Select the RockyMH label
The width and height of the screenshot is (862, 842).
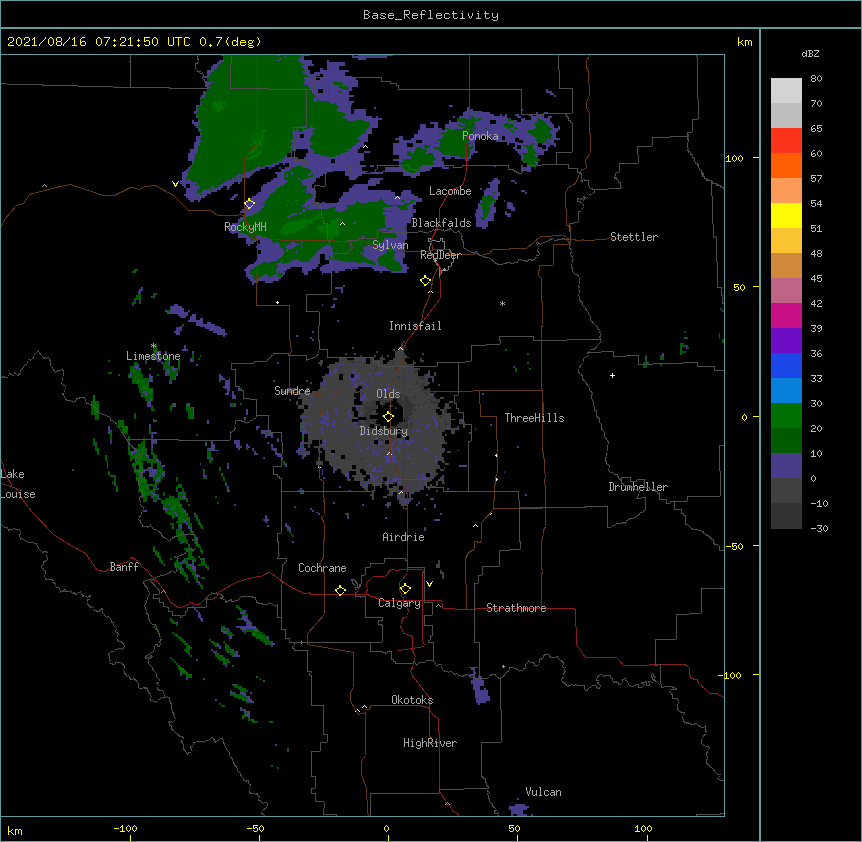click(x=245, y=227)
